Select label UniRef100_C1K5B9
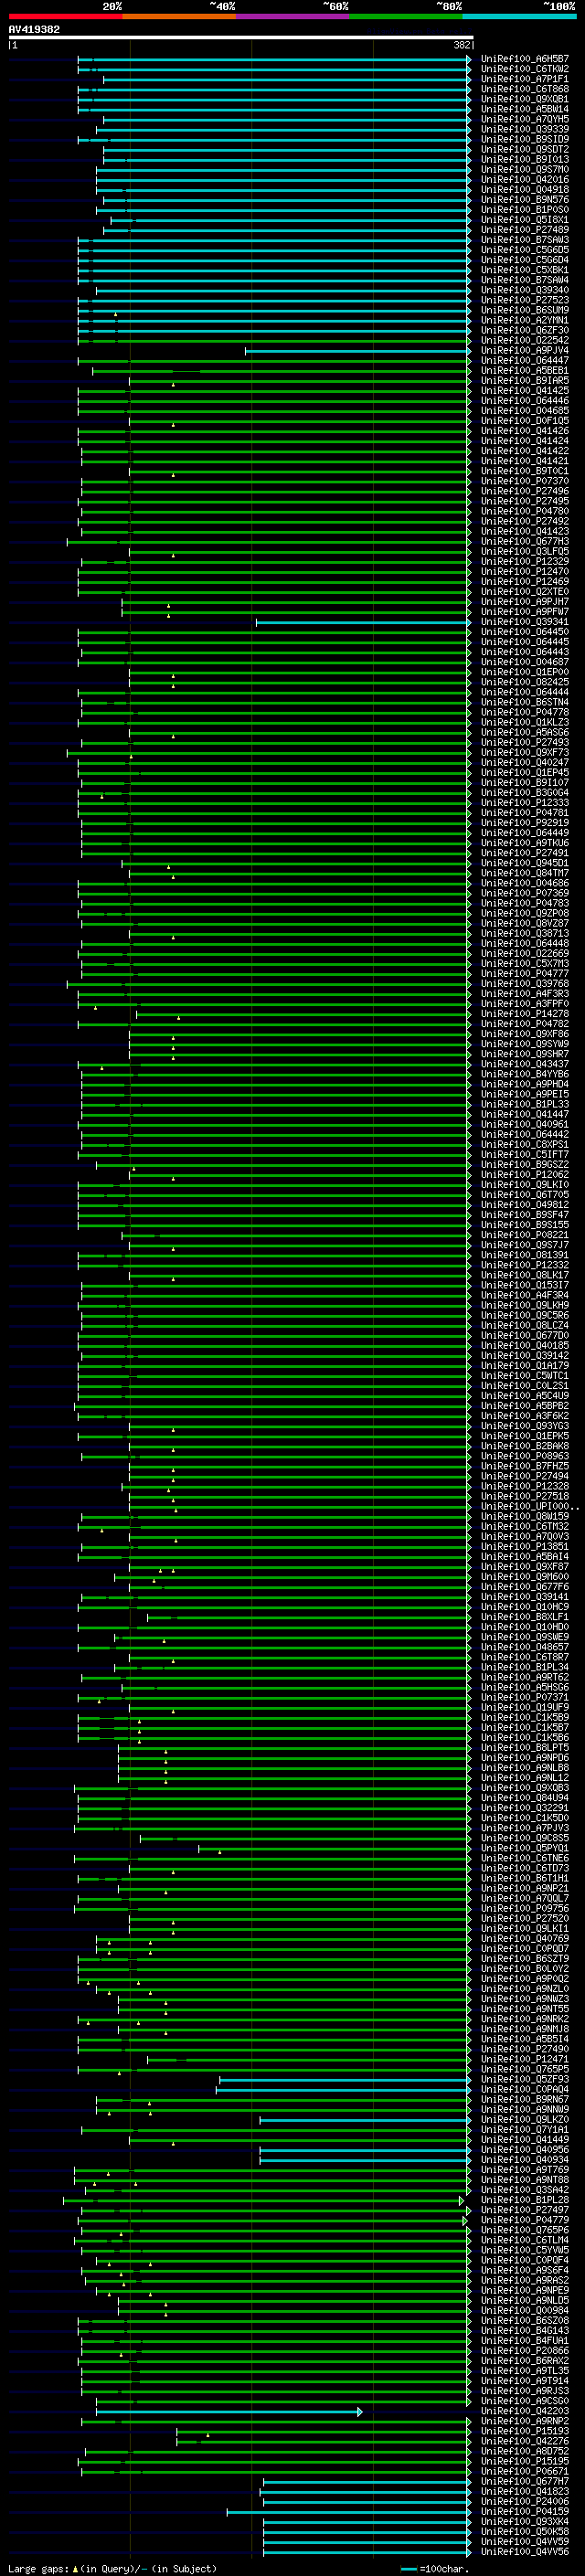 tap(524, 1718)
